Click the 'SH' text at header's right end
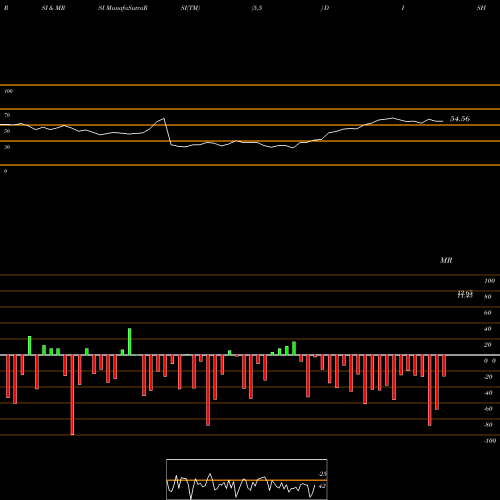The image size is (500, 500). [x=481, y=8]
